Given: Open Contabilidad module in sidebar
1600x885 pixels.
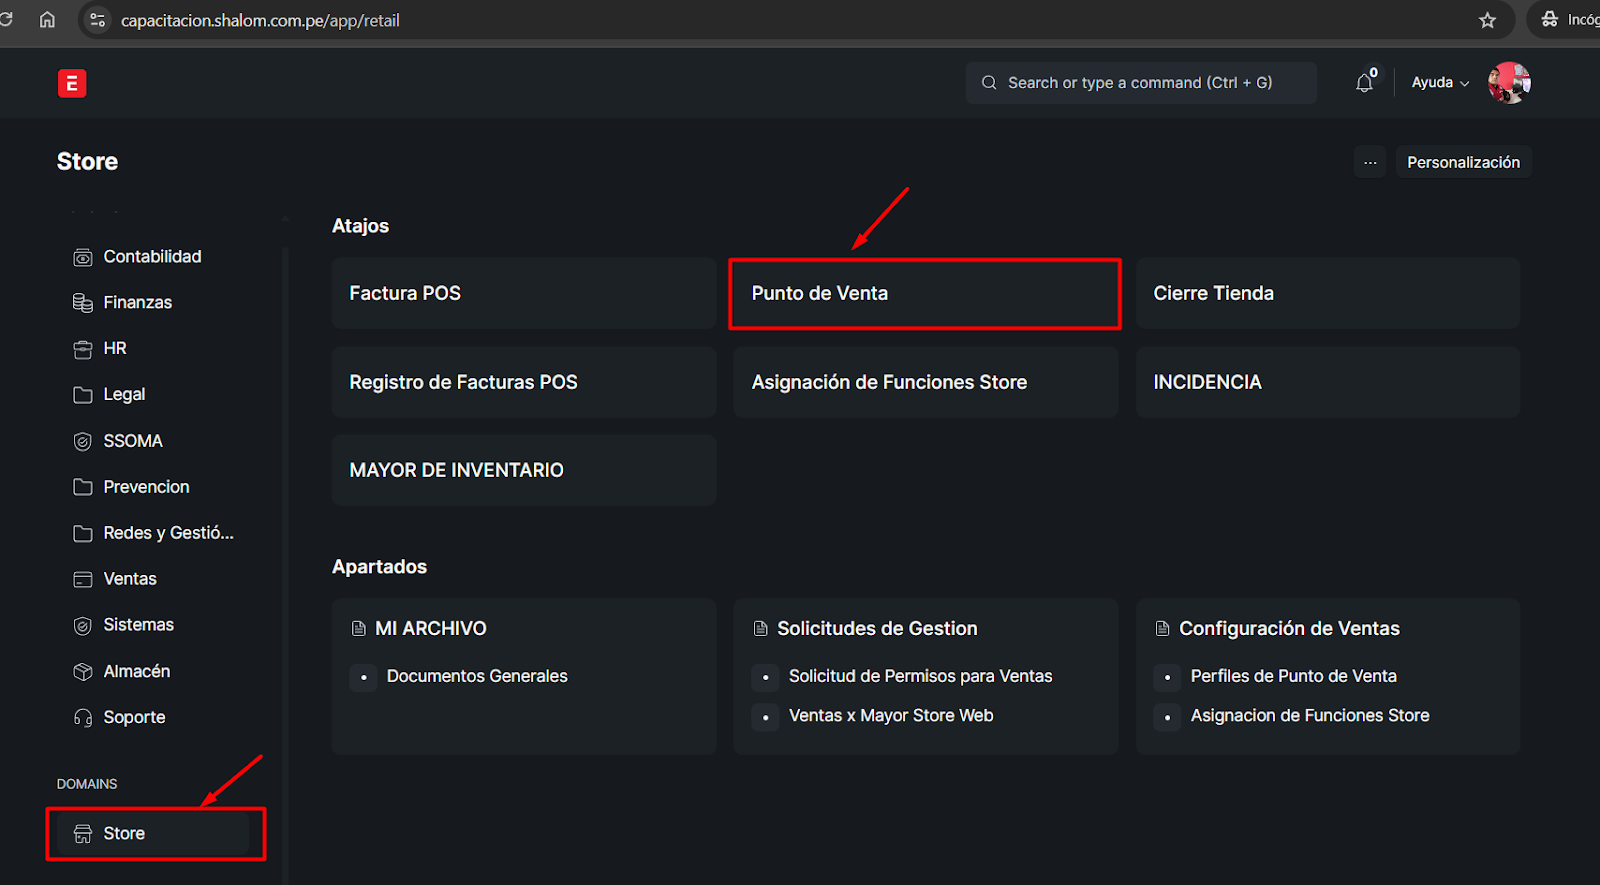Looking at the screenshot, I should [152, 257].
